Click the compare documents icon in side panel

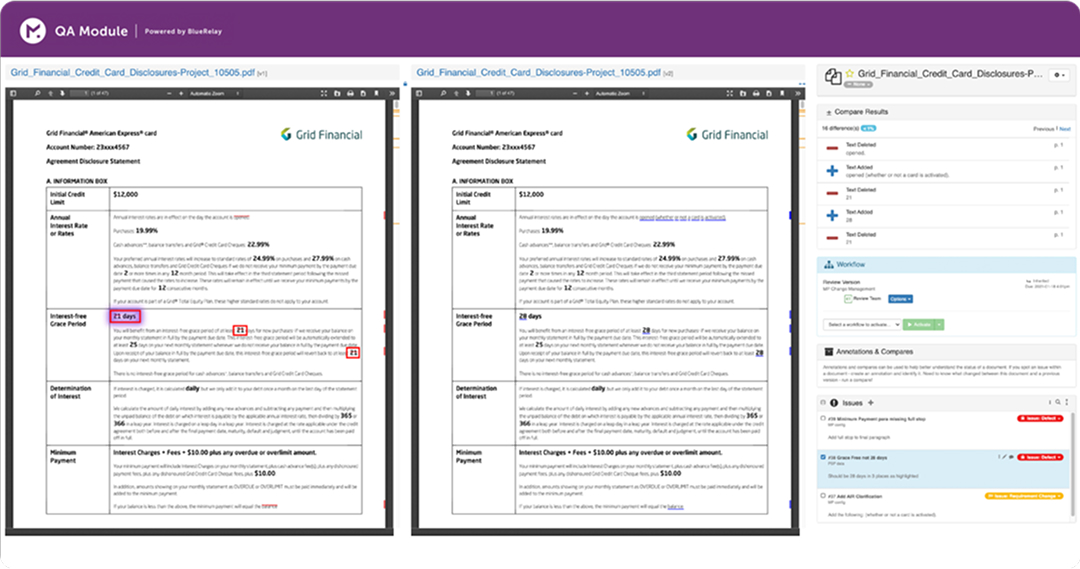click(833, 77)
